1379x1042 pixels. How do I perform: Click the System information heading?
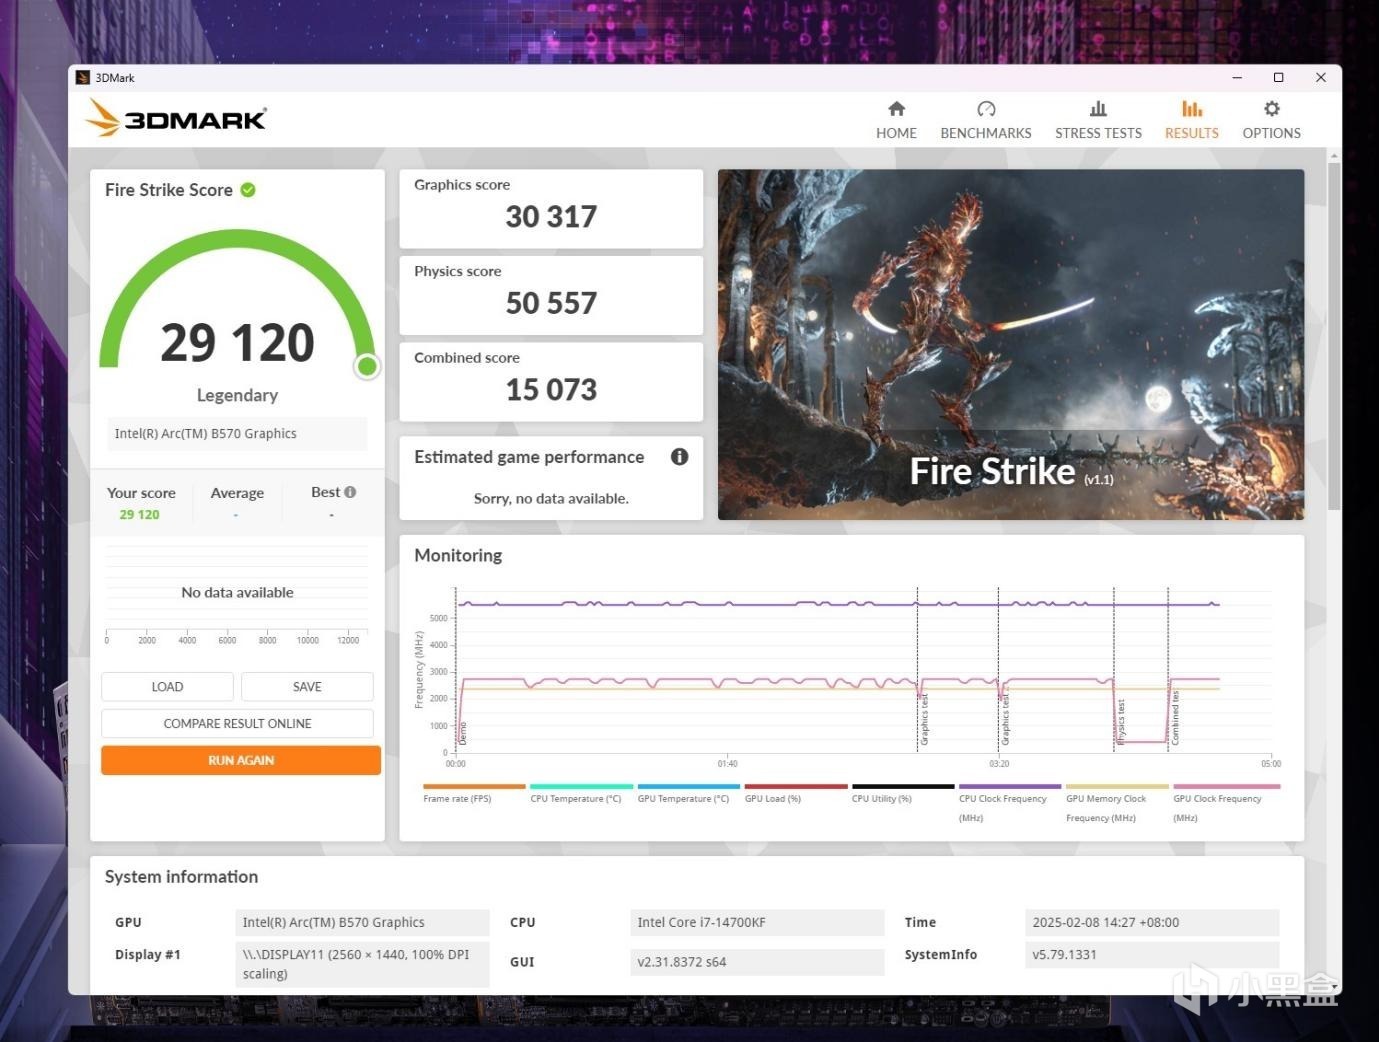tap(181, 877)
